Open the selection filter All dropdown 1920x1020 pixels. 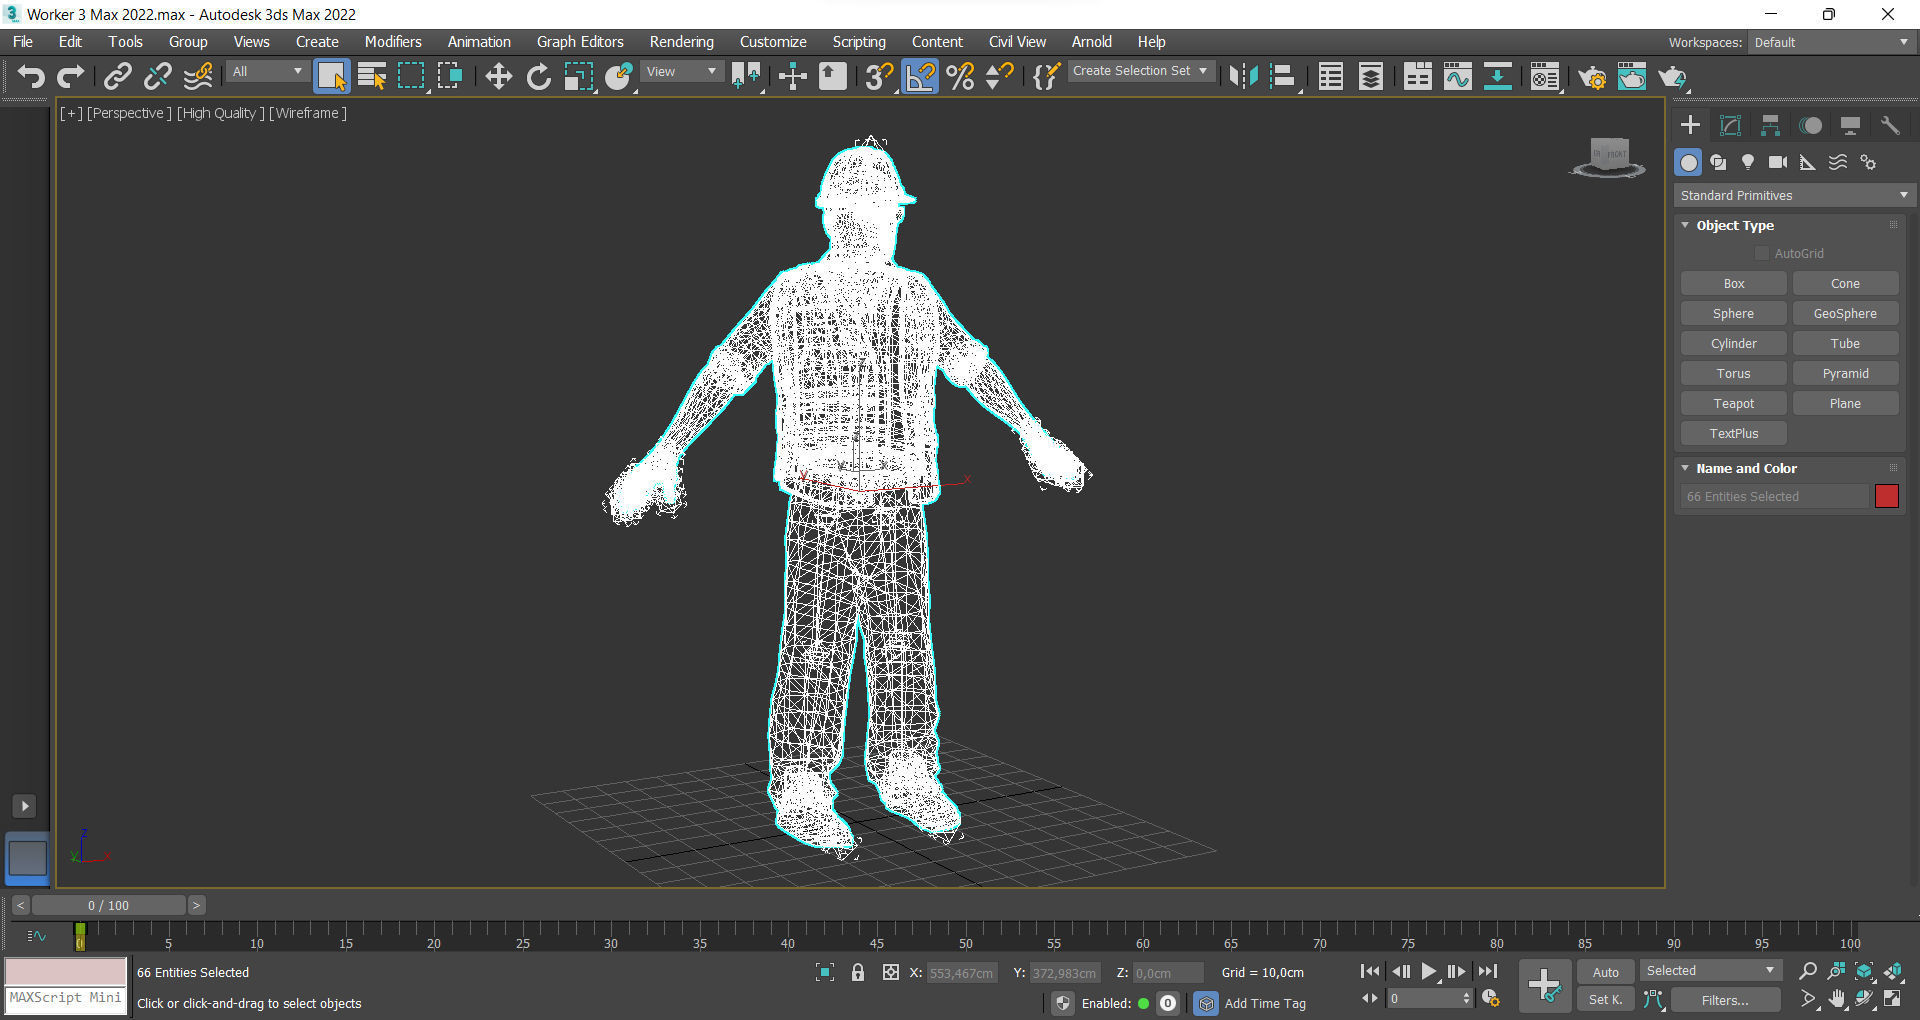click(267, 72)
